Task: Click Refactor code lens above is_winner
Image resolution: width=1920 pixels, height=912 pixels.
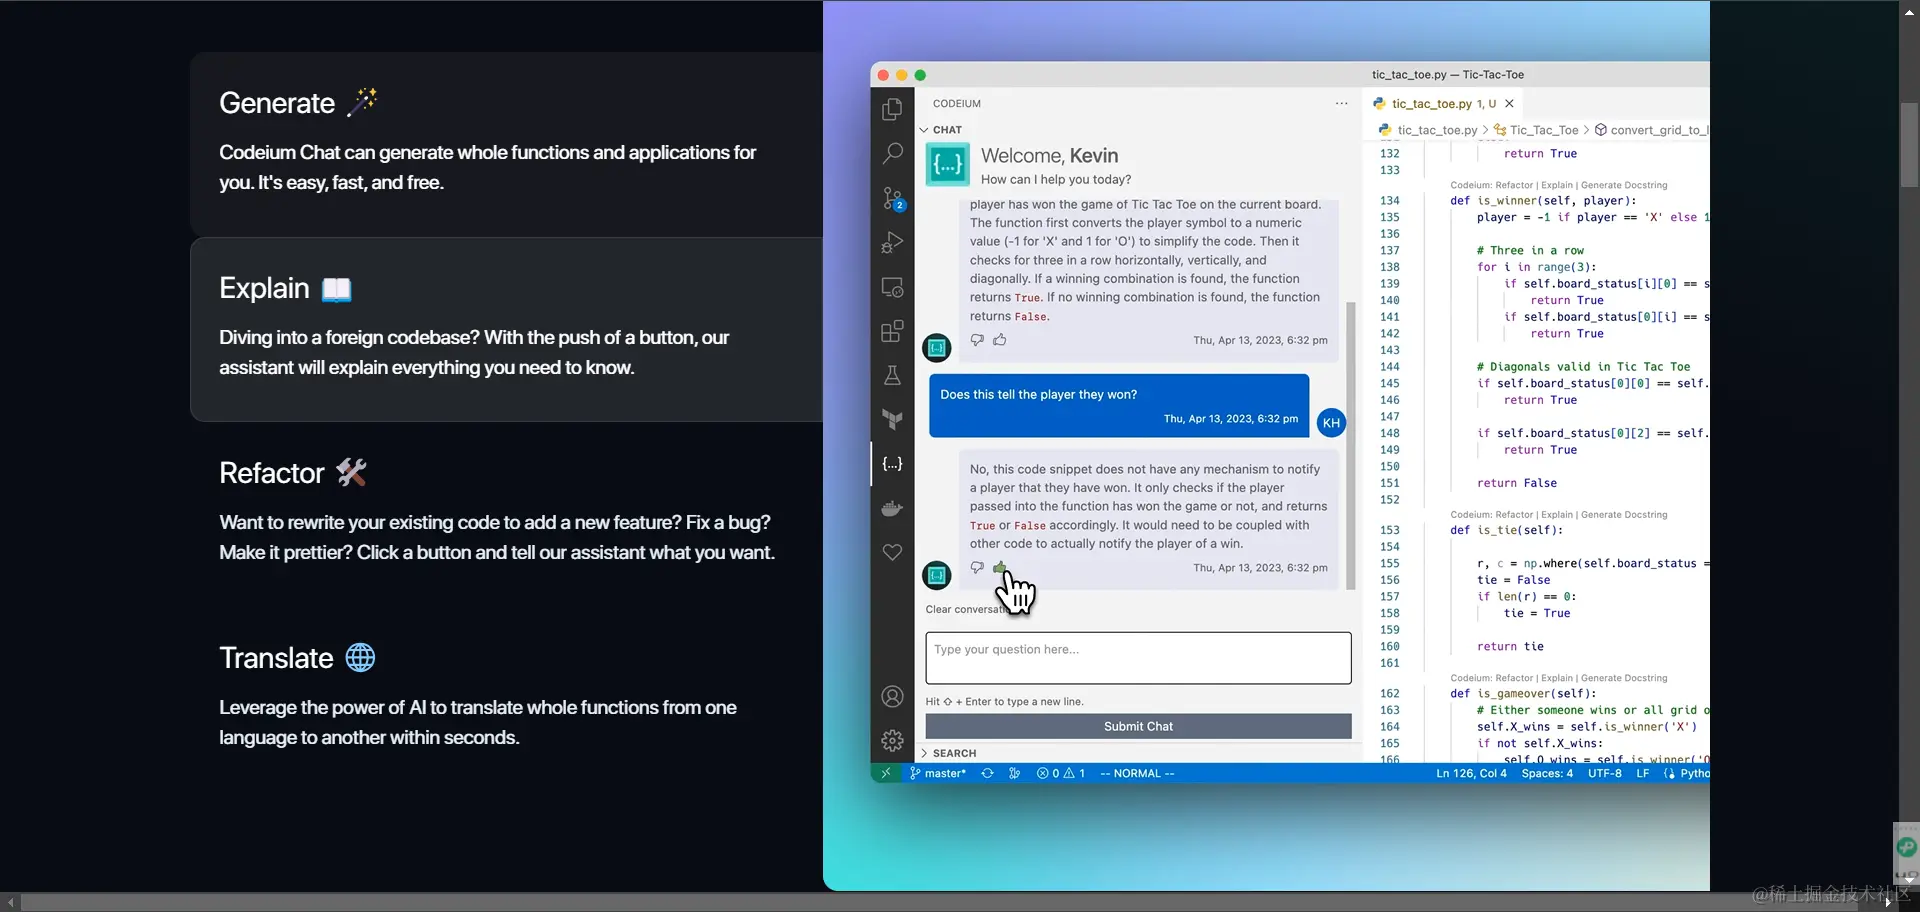Action: tap(1515, 185)
